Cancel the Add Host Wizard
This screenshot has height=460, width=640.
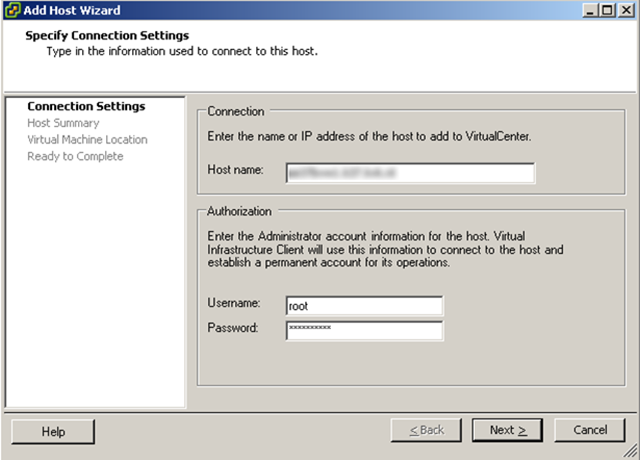click(590, 430)
